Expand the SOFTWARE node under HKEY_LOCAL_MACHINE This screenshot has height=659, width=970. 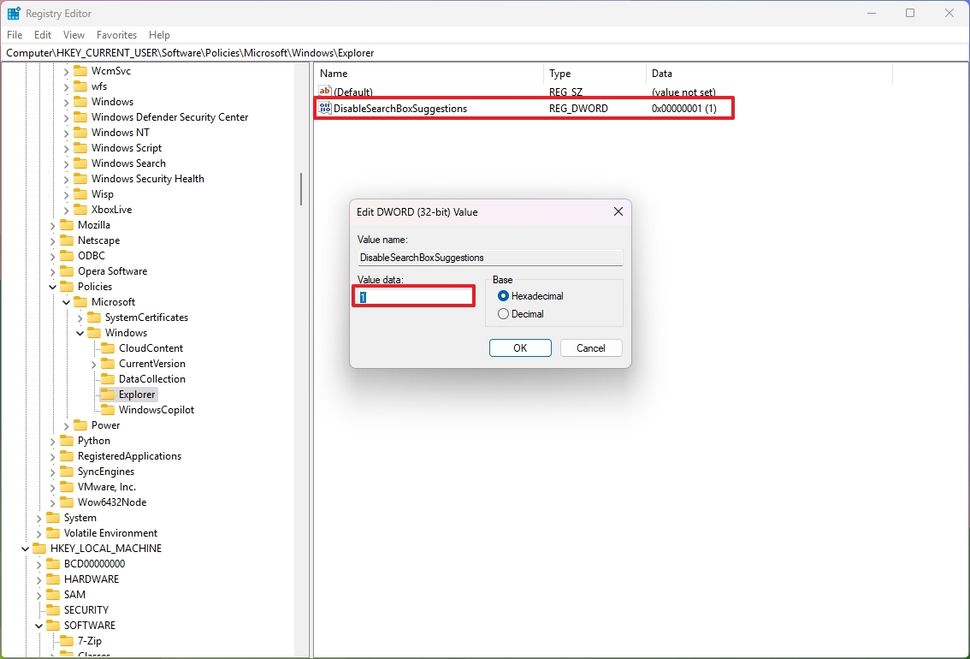pyautogui.click(x=38, y=625)
